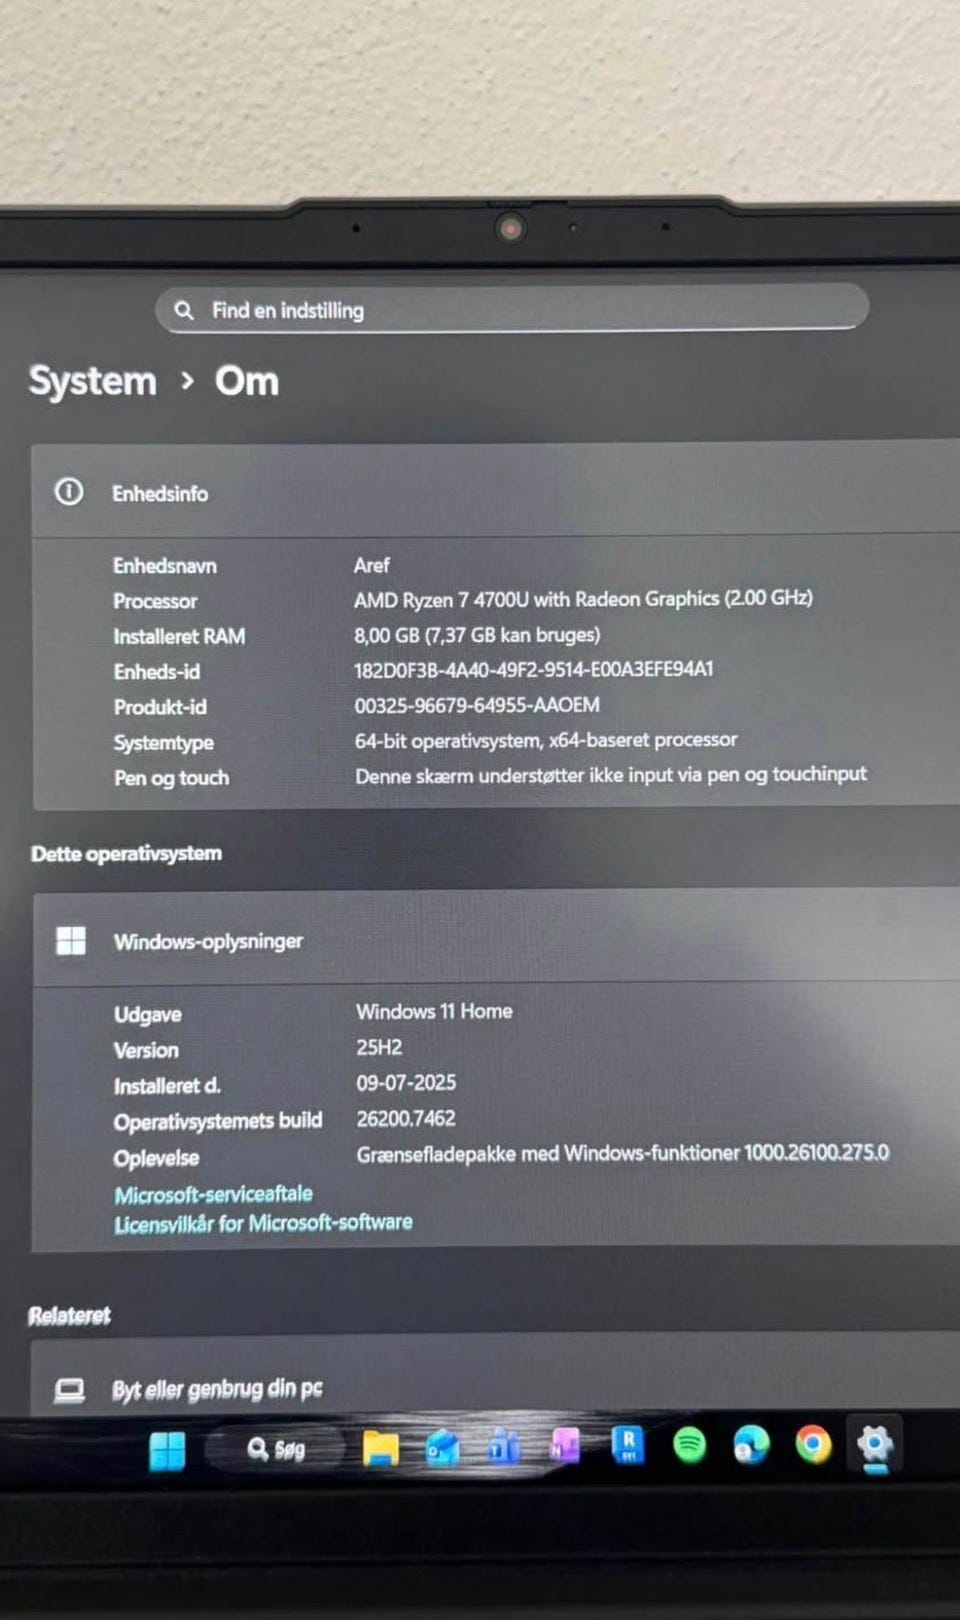Open Microsoft Edge from the taskbar
960x1620 pixels.
tap(751, 1445)
